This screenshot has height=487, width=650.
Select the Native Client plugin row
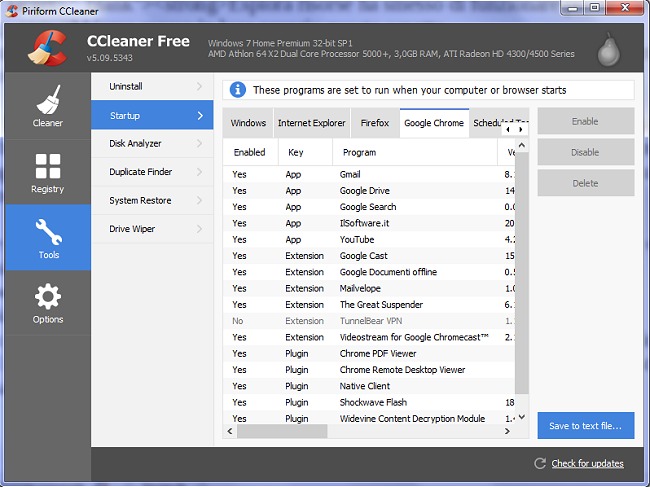click(x=369, y=386)
